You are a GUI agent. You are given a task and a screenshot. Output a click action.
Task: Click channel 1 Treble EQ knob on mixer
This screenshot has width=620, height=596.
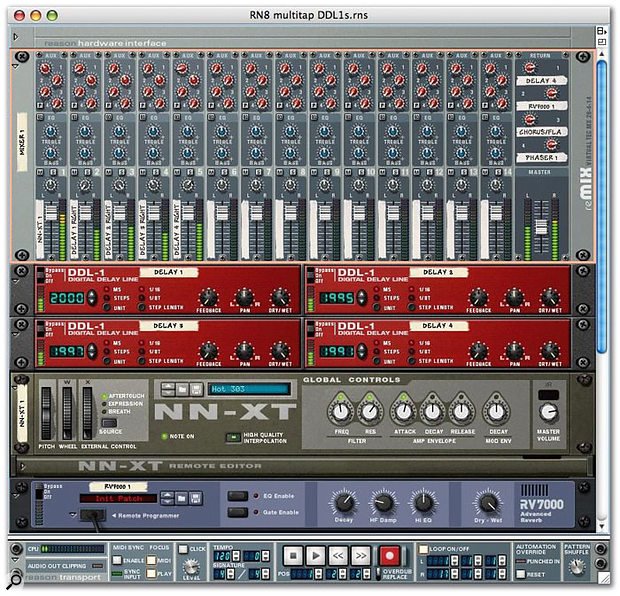(x=49, y=132)
